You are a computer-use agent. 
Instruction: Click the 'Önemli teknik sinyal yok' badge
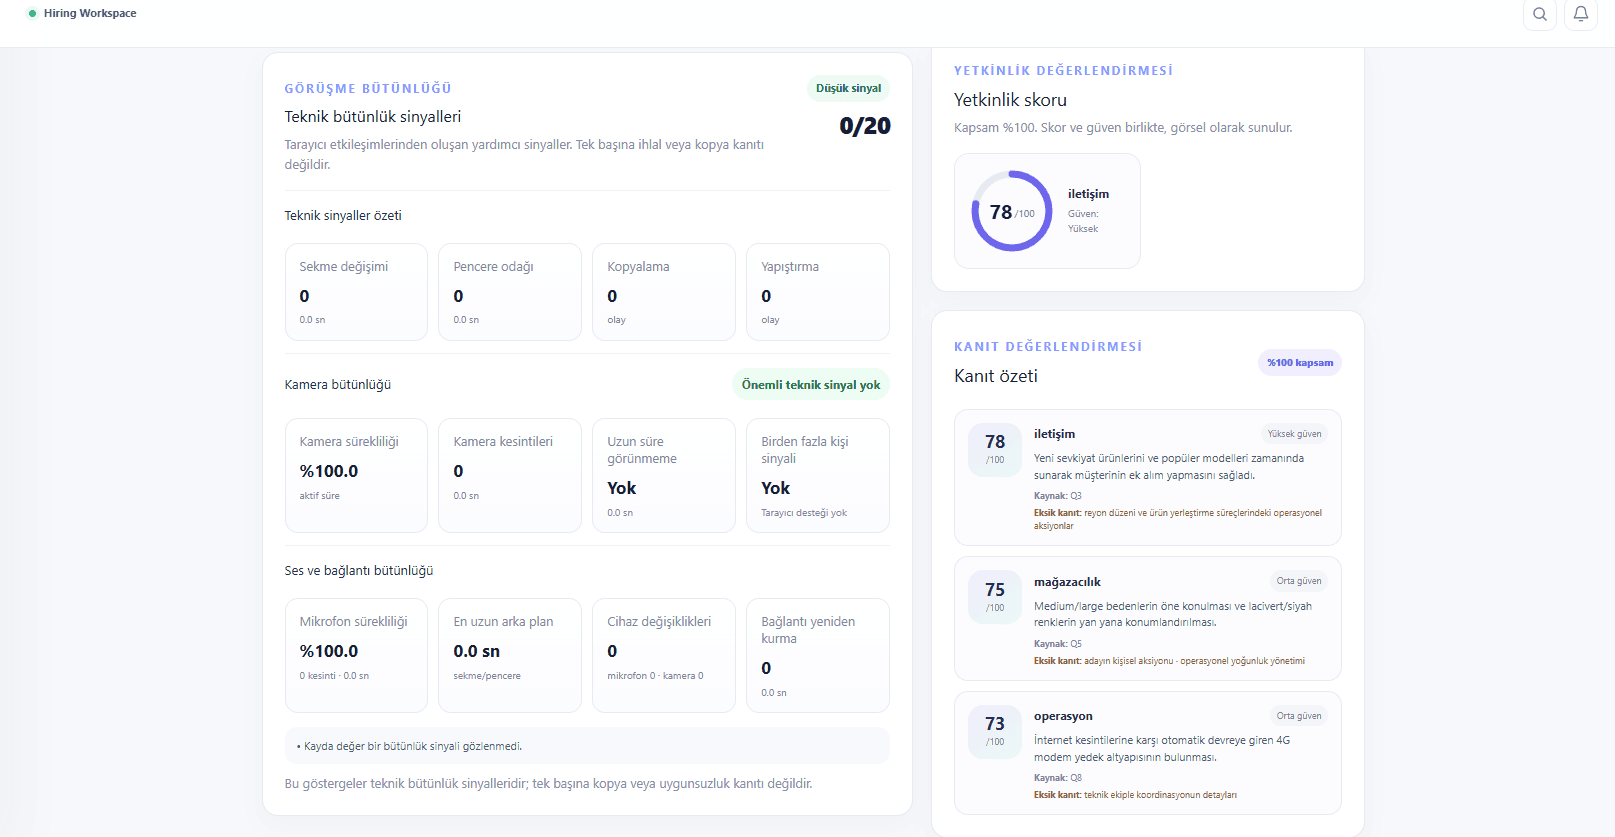(x=811, y=385)
